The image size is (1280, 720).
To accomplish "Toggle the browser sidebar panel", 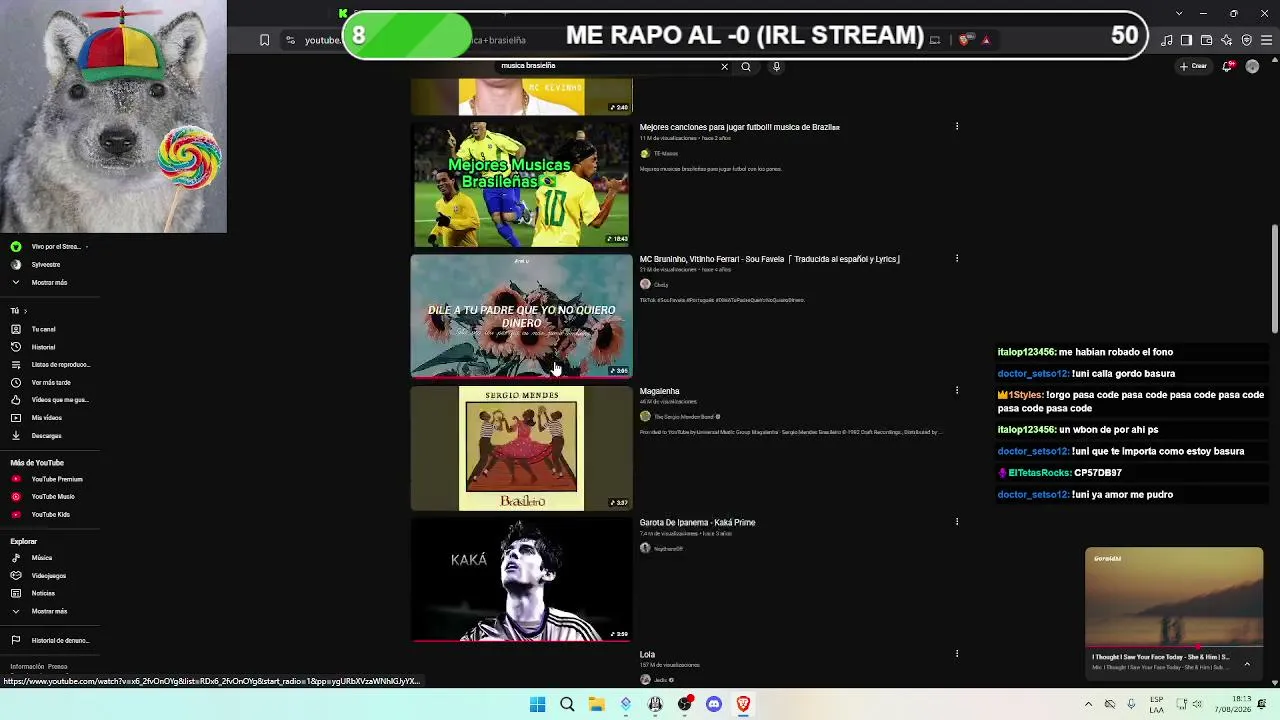I will 1186,40.
